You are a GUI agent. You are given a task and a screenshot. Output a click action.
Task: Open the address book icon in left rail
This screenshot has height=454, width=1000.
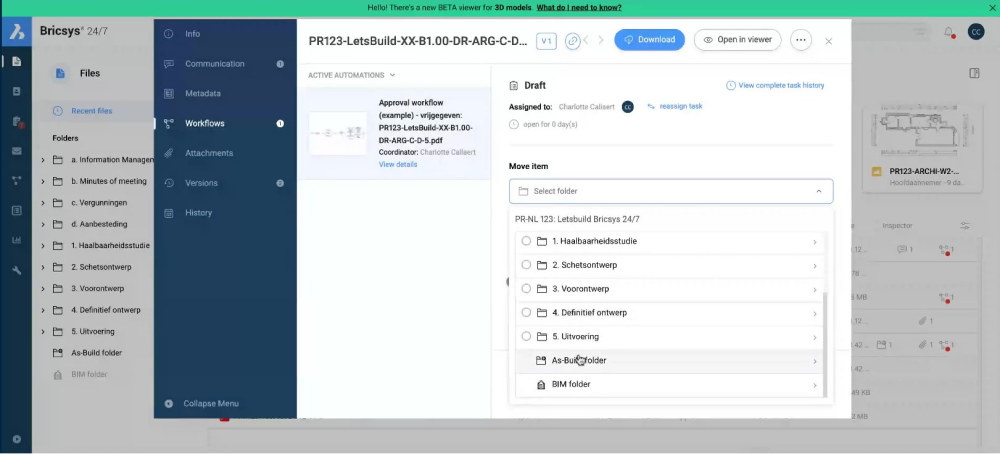pyautogui.click(x=17, y=91)
